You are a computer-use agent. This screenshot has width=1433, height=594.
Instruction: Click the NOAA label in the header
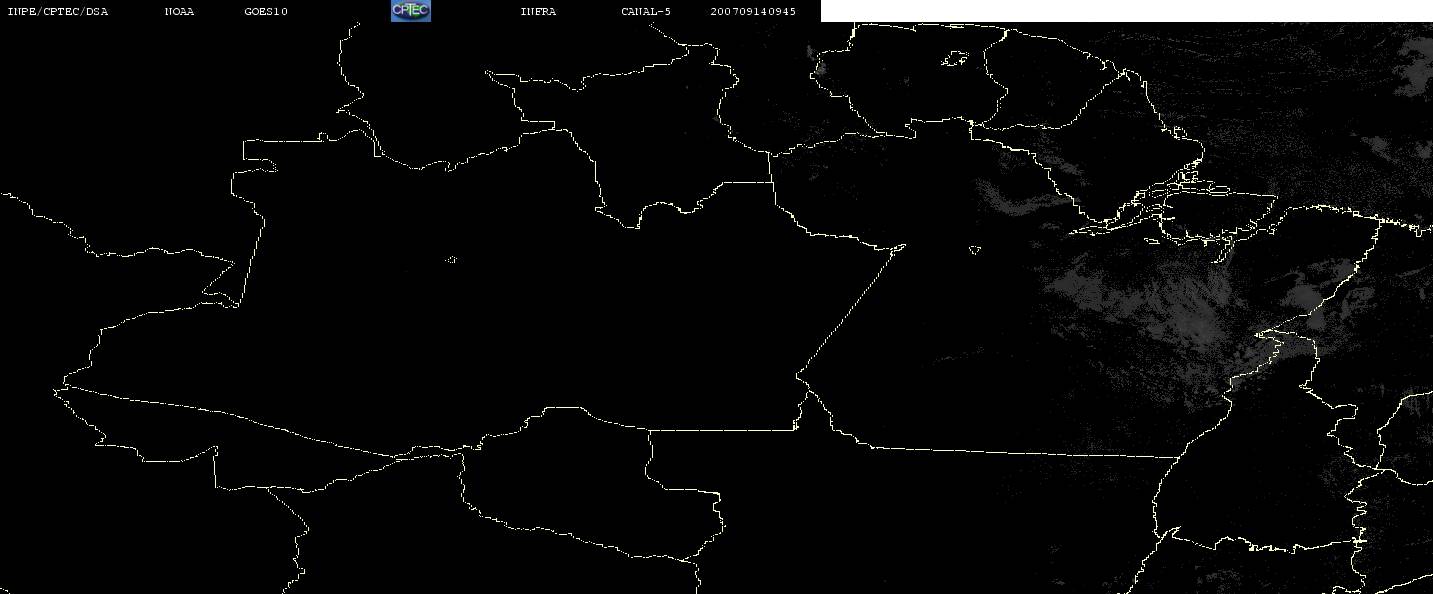pyautogui.click(x=179, y=12)
